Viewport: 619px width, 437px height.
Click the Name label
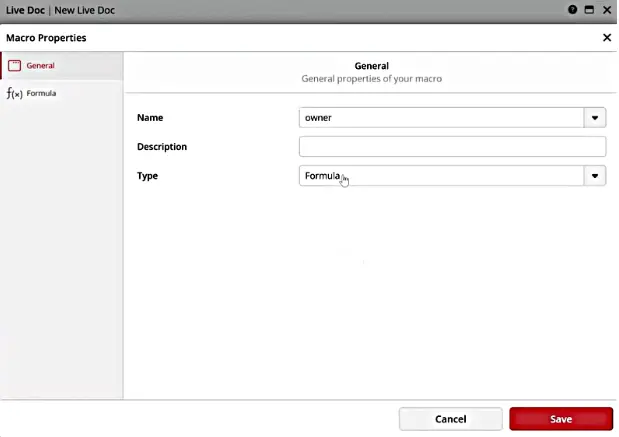coord(150,118)
